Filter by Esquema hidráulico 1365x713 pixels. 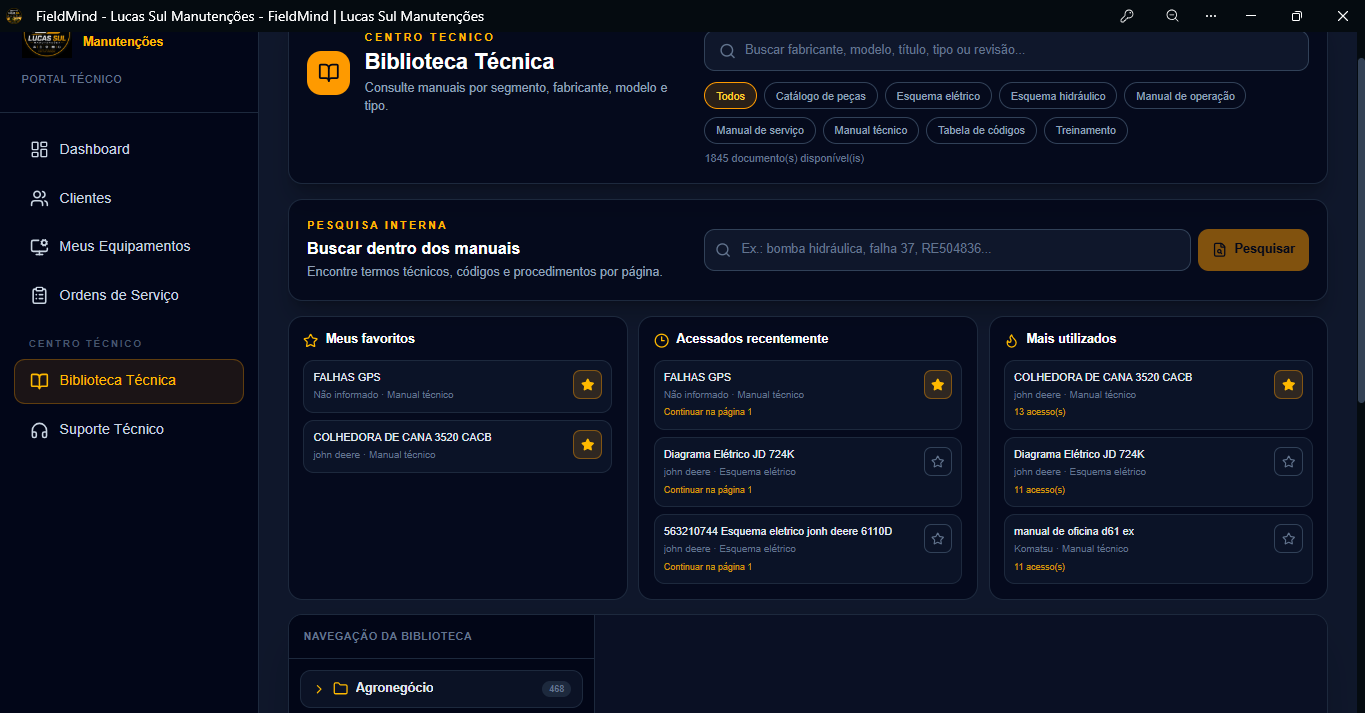point(1058,96)
